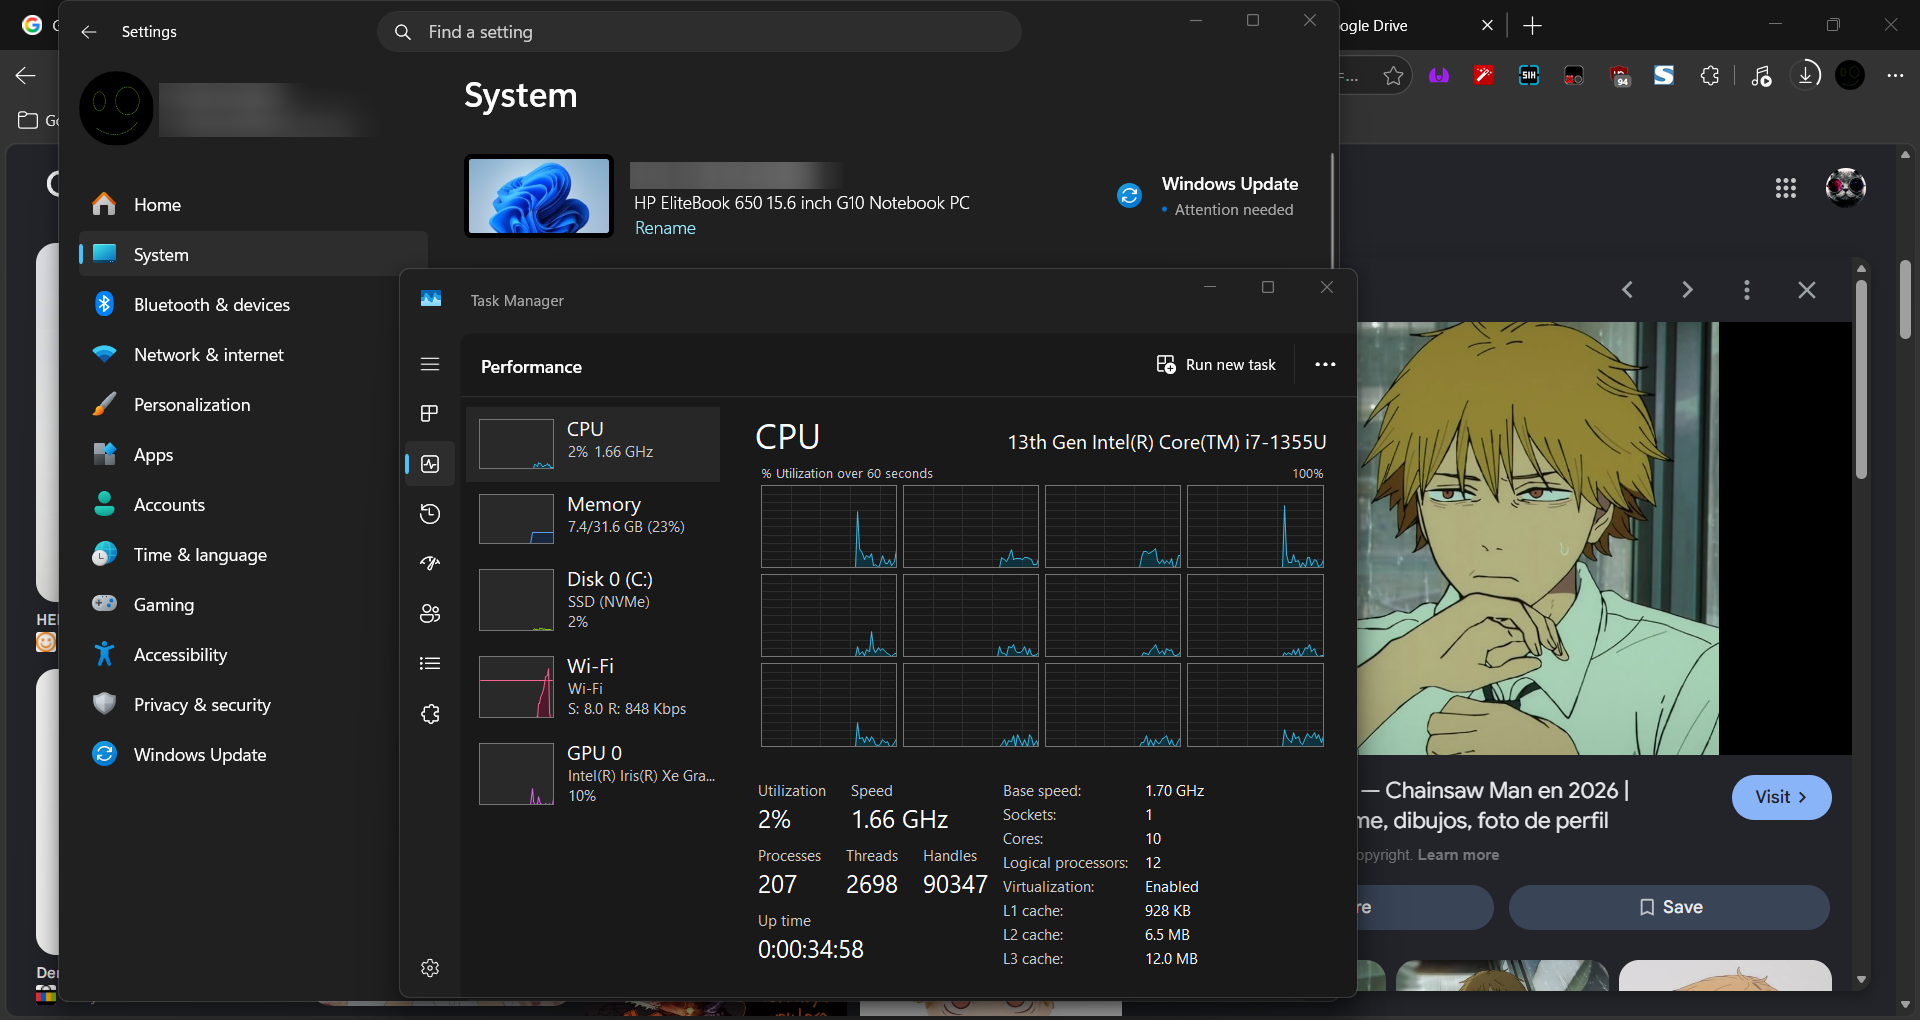This screenshot has height=1020, width=1920.
Task: Add page to favorites with star icon
Action: (1393, 76)
